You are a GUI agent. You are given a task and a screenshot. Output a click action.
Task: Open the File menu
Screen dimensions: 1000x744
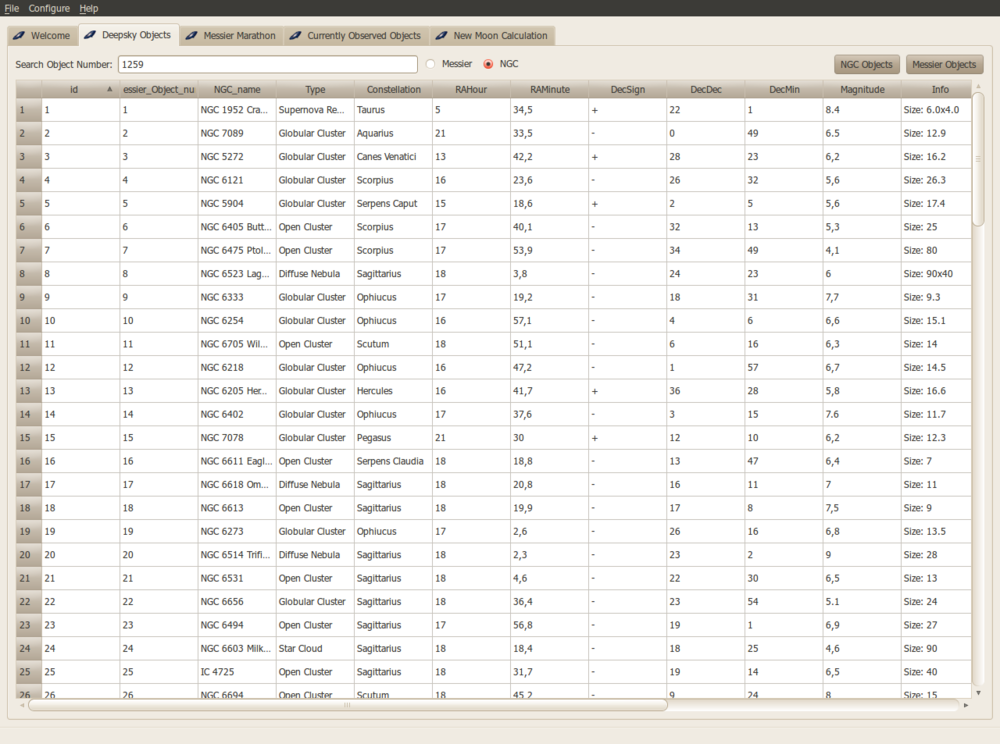[12, 8]
